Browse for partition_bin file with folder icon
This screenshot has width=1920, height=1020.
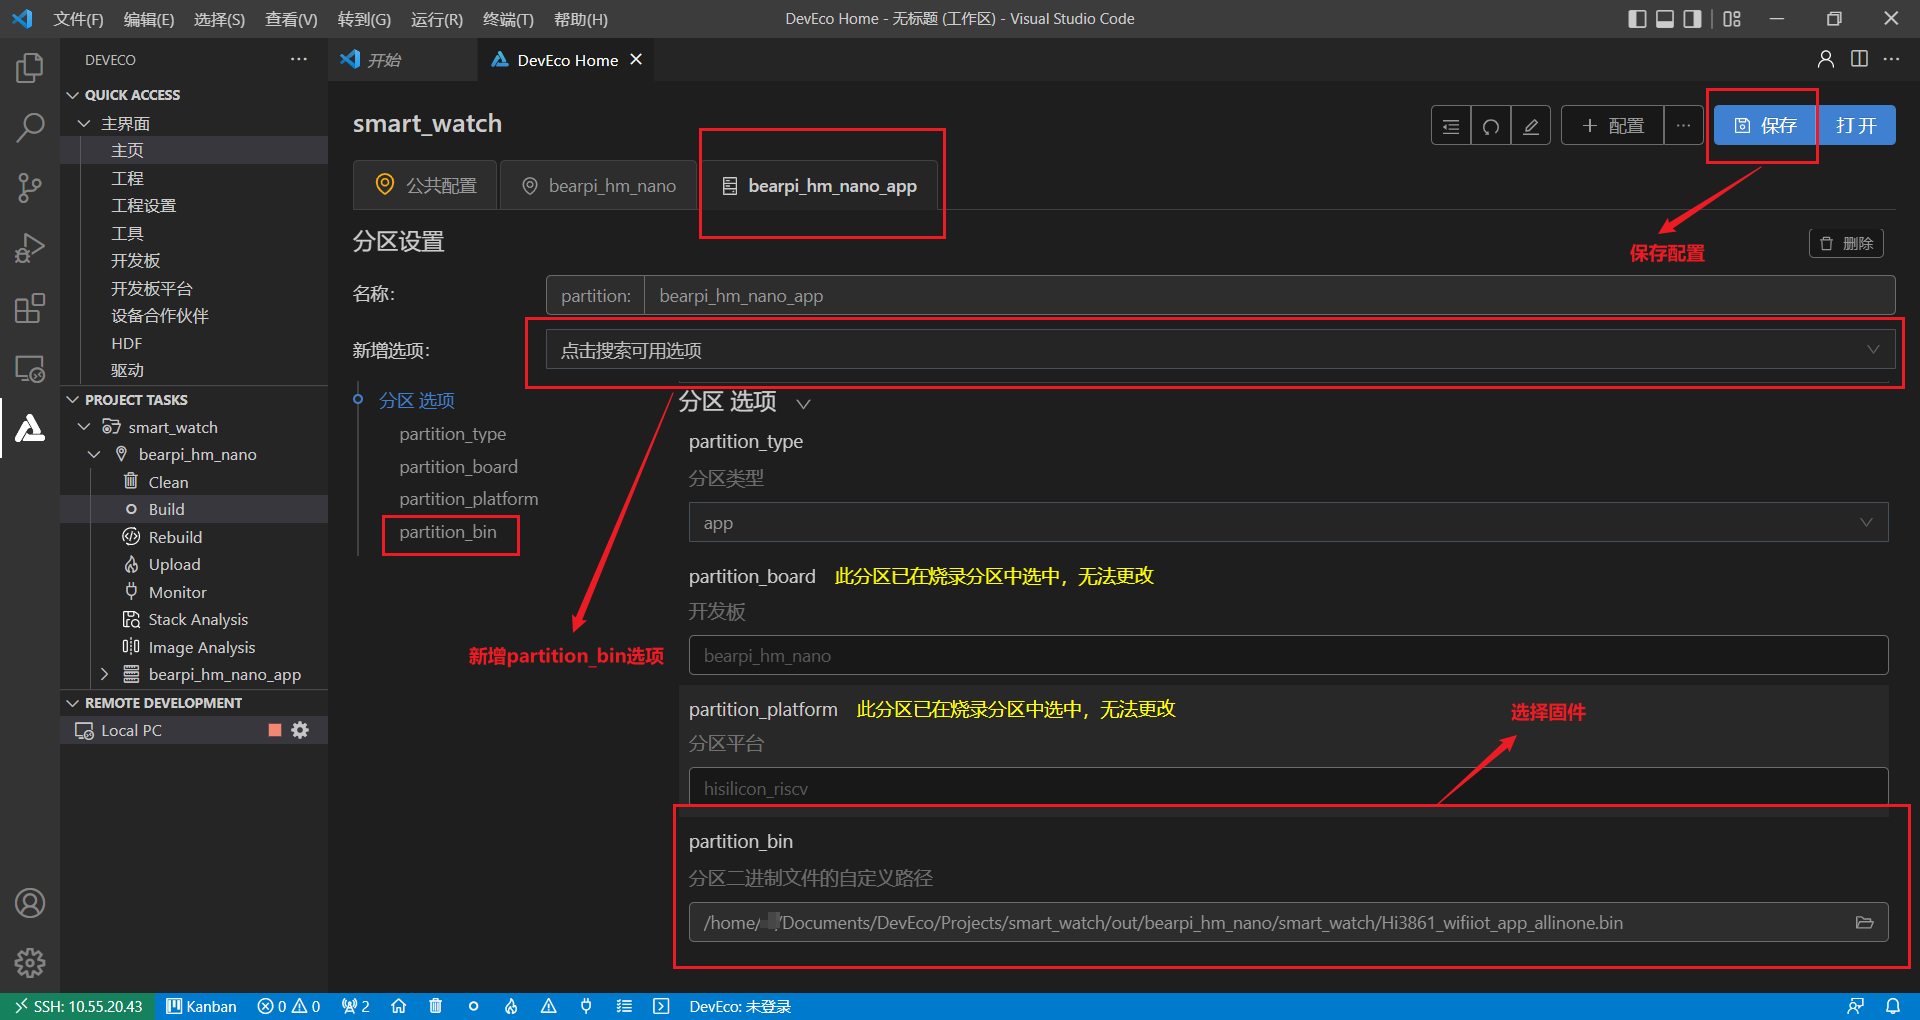(1865, 922)
